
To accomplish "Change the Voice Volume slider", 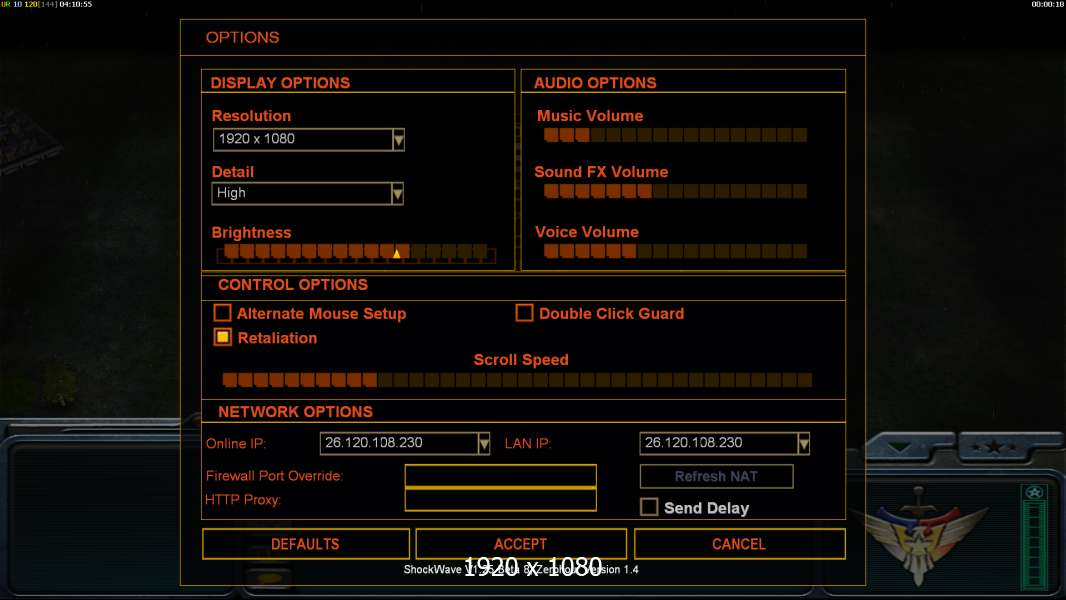I will 675,251.
